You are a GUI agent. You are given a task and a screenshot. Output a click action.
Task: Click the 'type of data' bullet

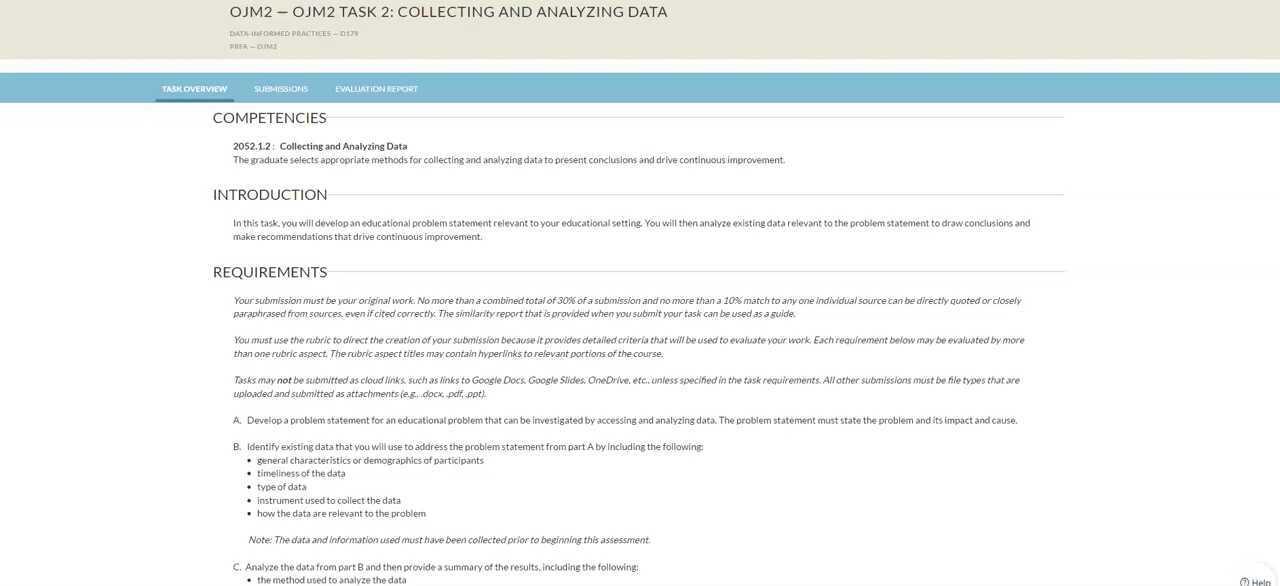point(281,487)
